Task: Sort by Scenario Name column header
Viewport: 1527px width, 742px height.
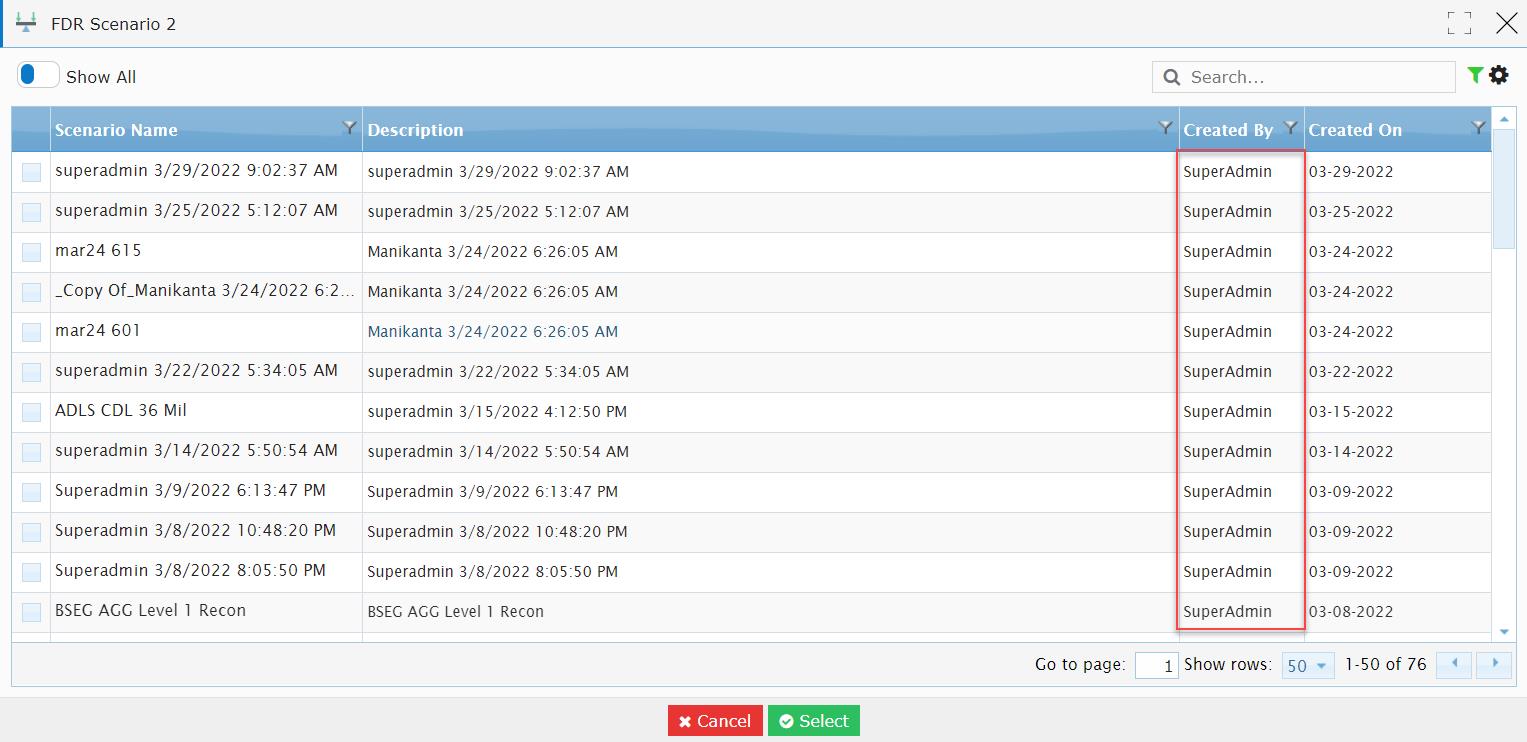Action: coord(116,130)
